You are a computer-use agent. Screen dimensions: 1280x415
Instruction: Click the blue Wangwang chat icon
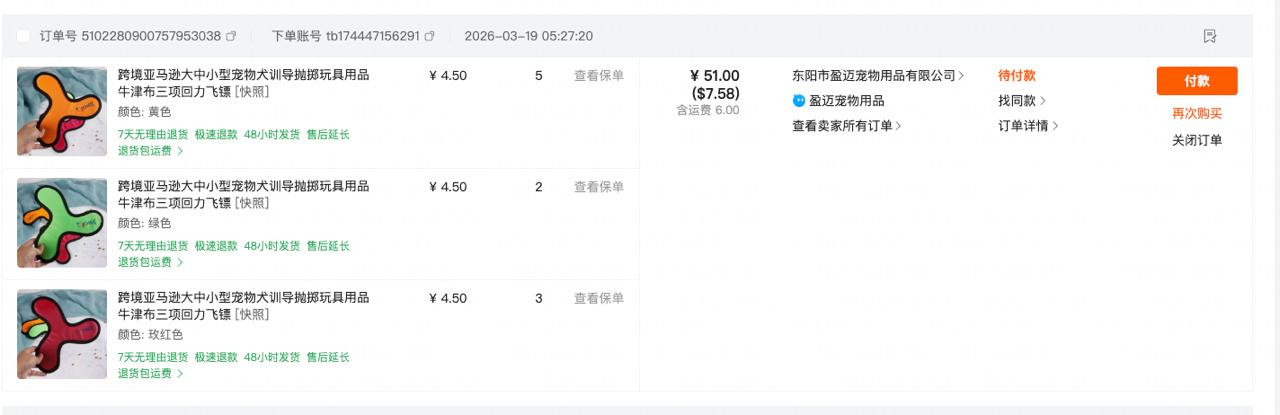(x=799, y=101)
